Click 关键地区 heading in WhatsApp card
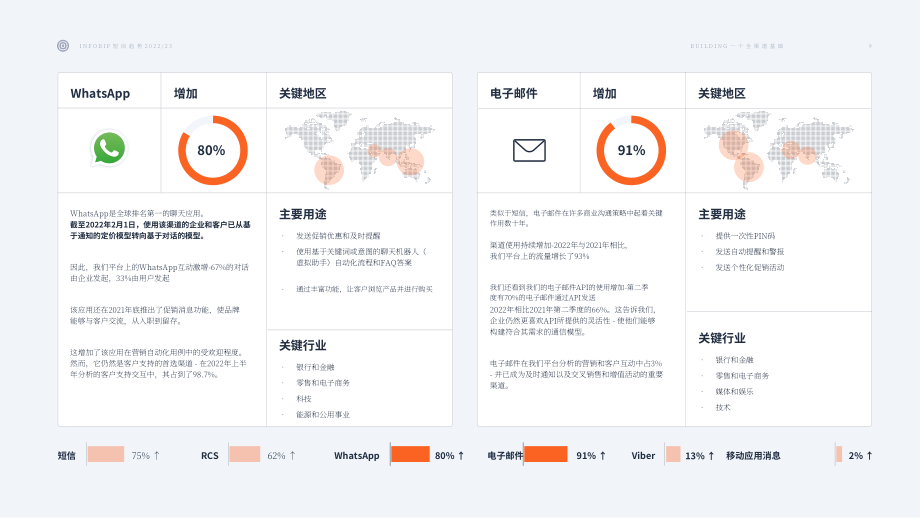The image size is (920, 518). tap(303, 93)
